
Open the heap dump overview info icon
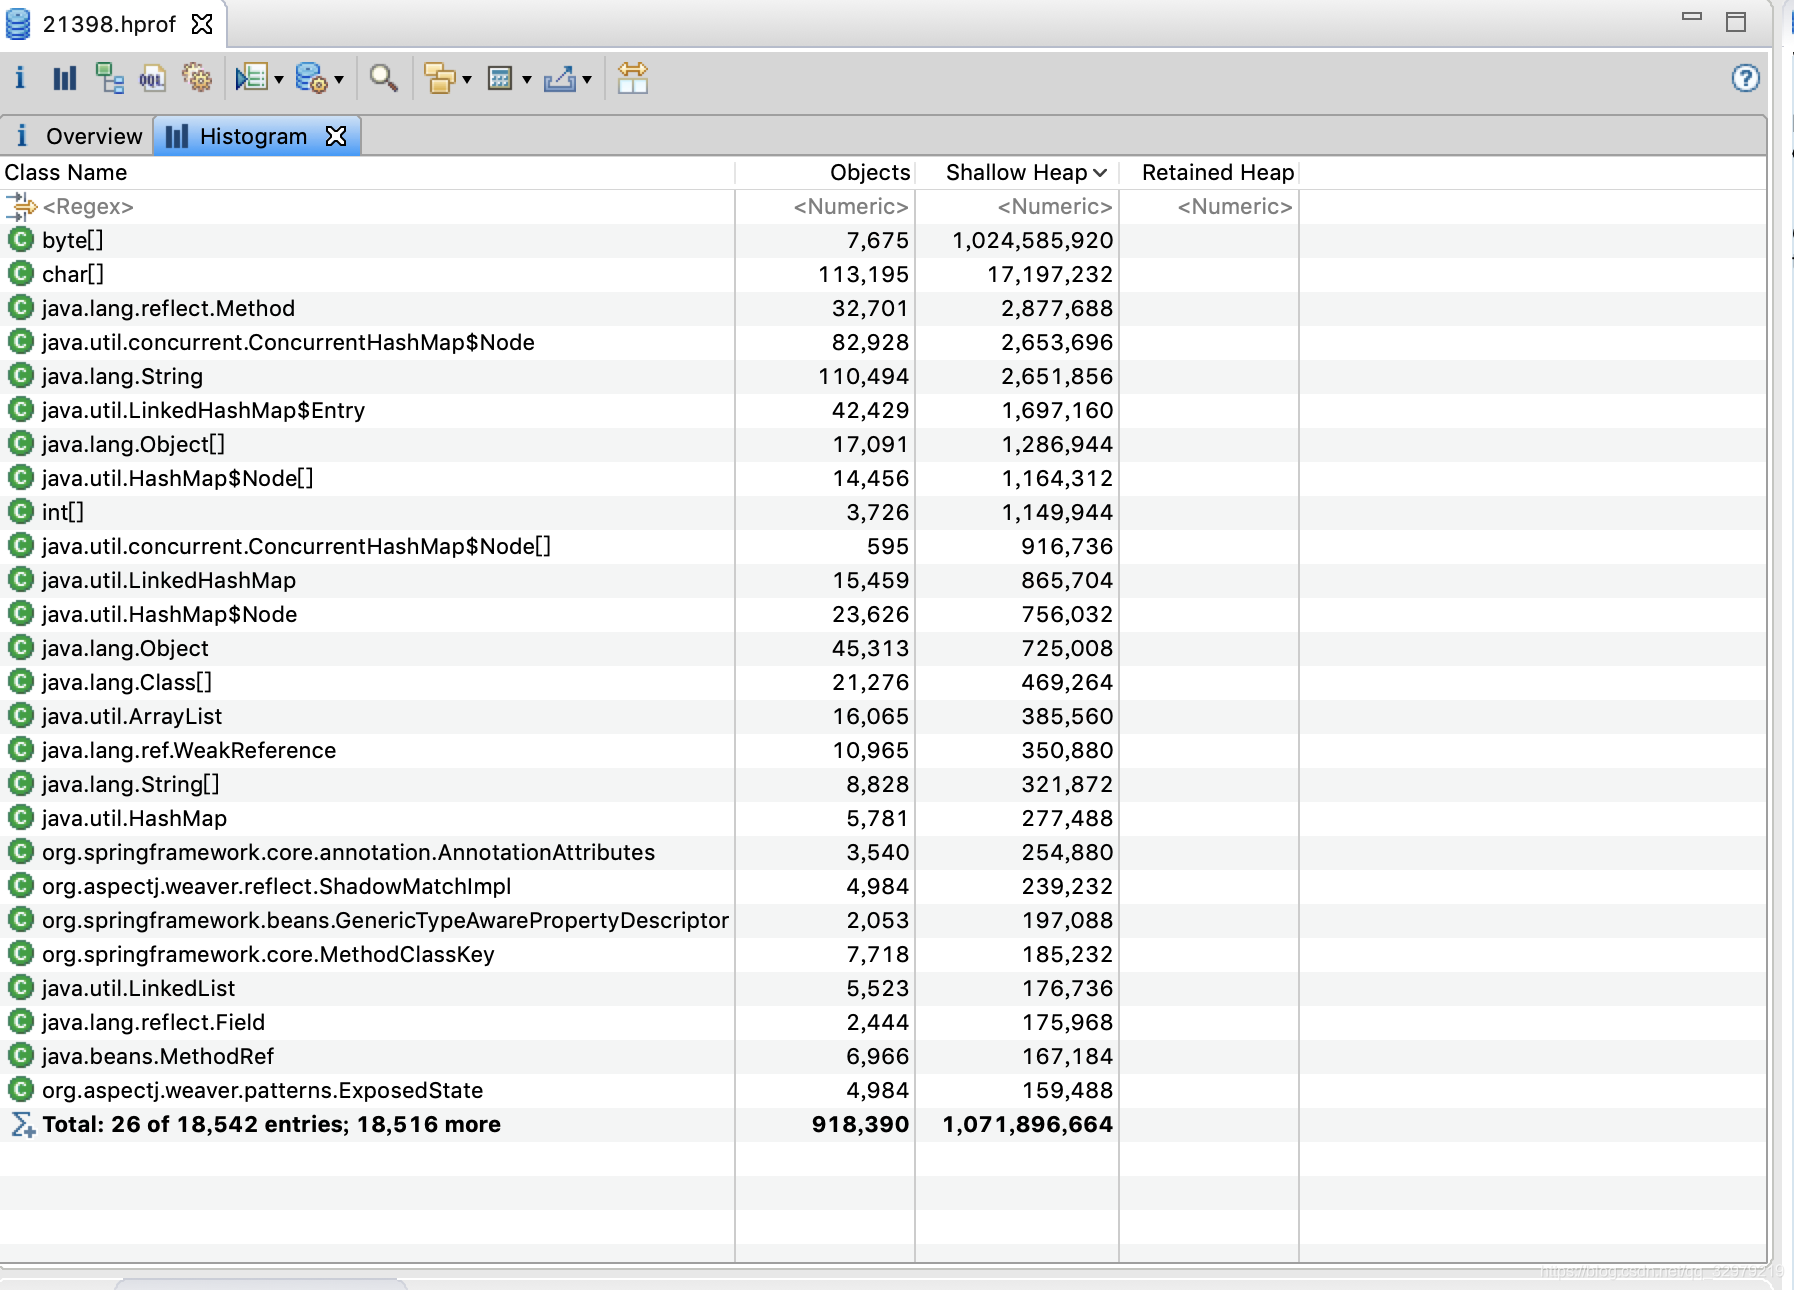coord(19,78)
